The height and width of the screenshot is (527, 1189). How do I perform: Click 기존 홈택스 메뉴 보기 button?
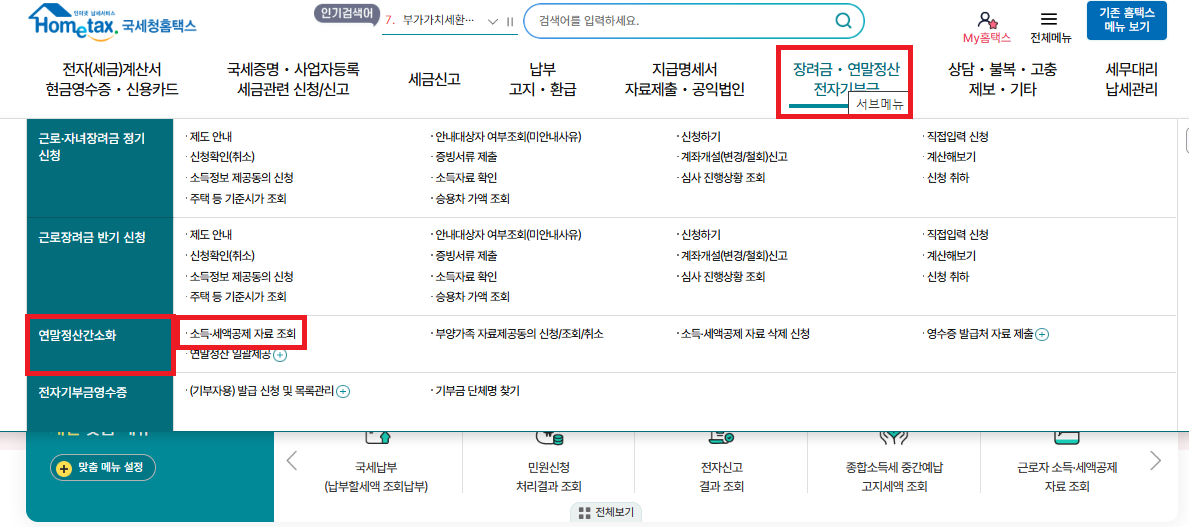pos(1126,20)
